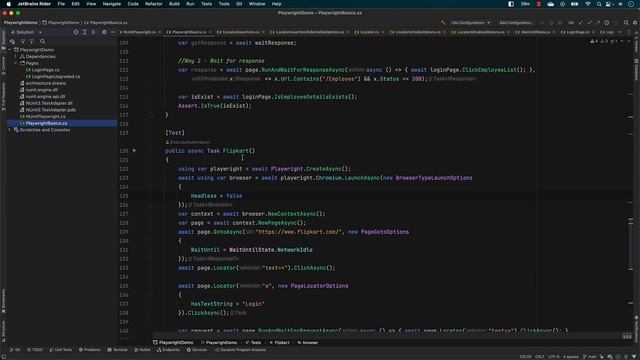Click inside the Headless = false code line
This screenshot has height=360, width=640.
[x=216, y=196]
